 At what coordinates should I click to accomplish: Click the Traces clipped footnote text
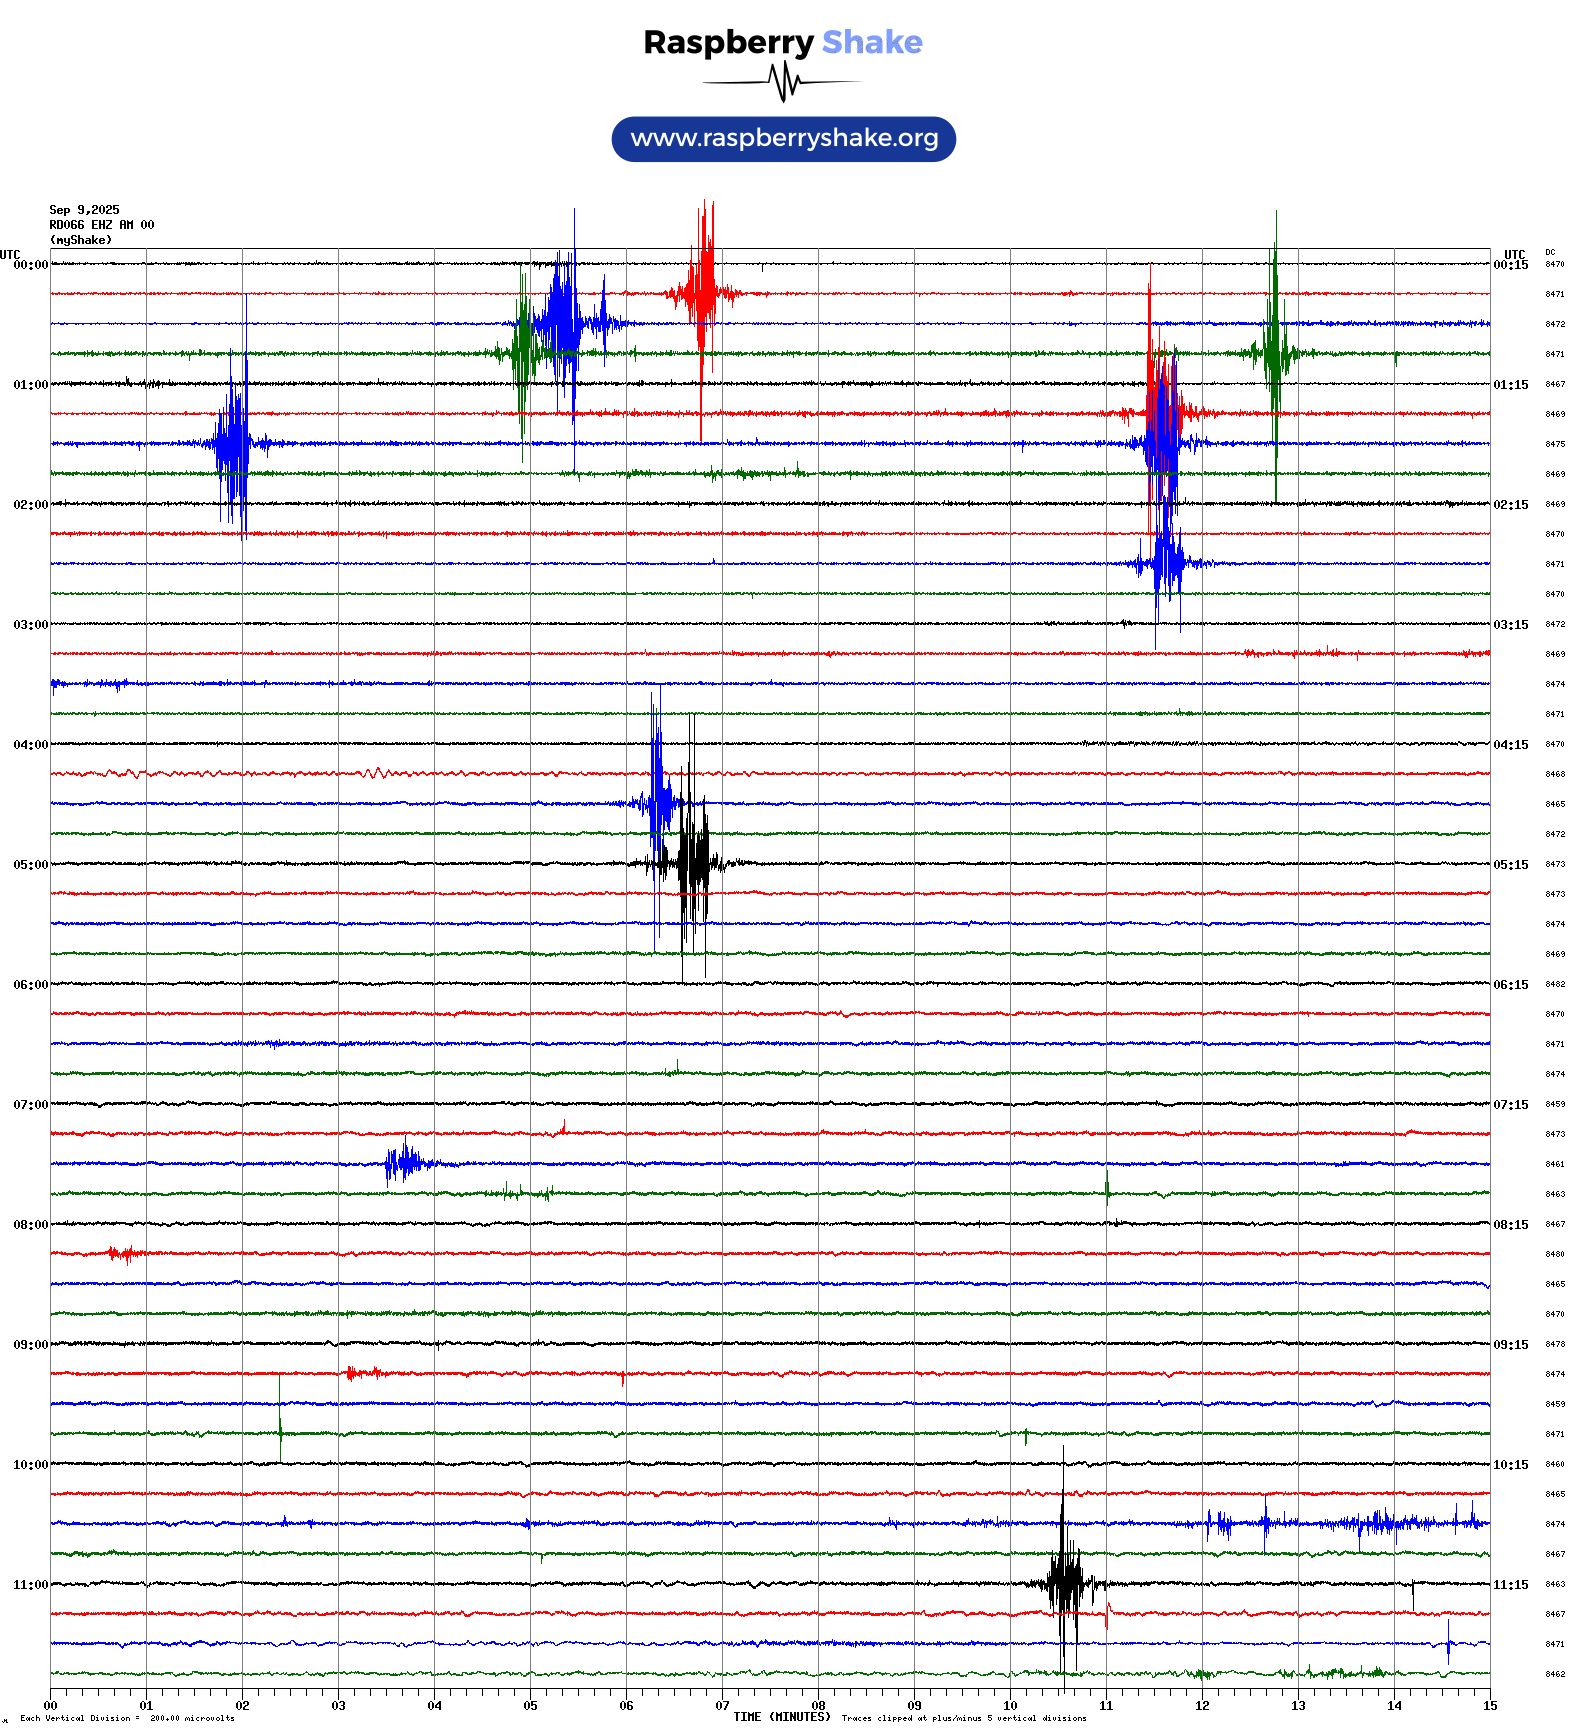[x=963, y=1718]
